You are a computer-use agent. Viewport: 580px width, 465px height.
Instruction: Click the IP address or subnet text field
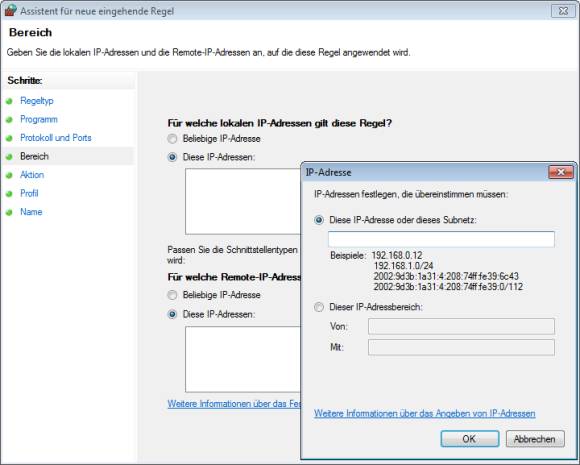pos(441,239)
